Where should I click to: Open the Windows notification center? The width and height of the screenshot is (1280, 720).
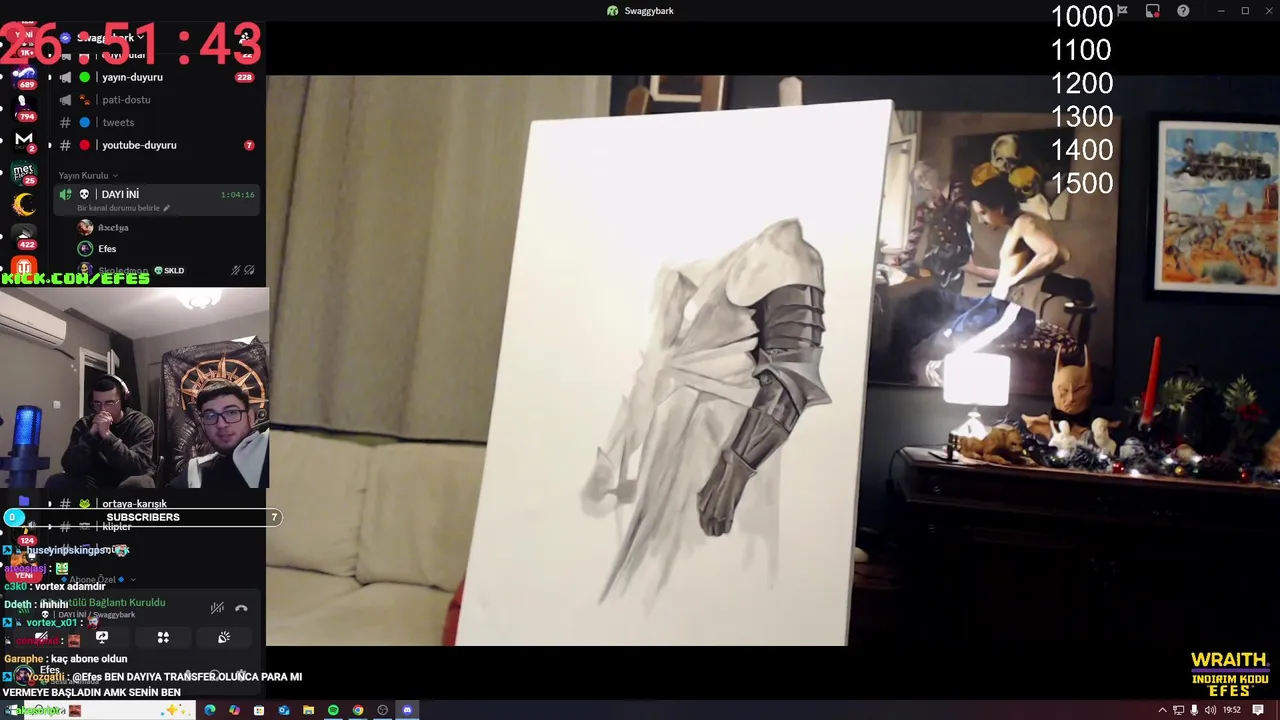click(x=1258, y=711)
